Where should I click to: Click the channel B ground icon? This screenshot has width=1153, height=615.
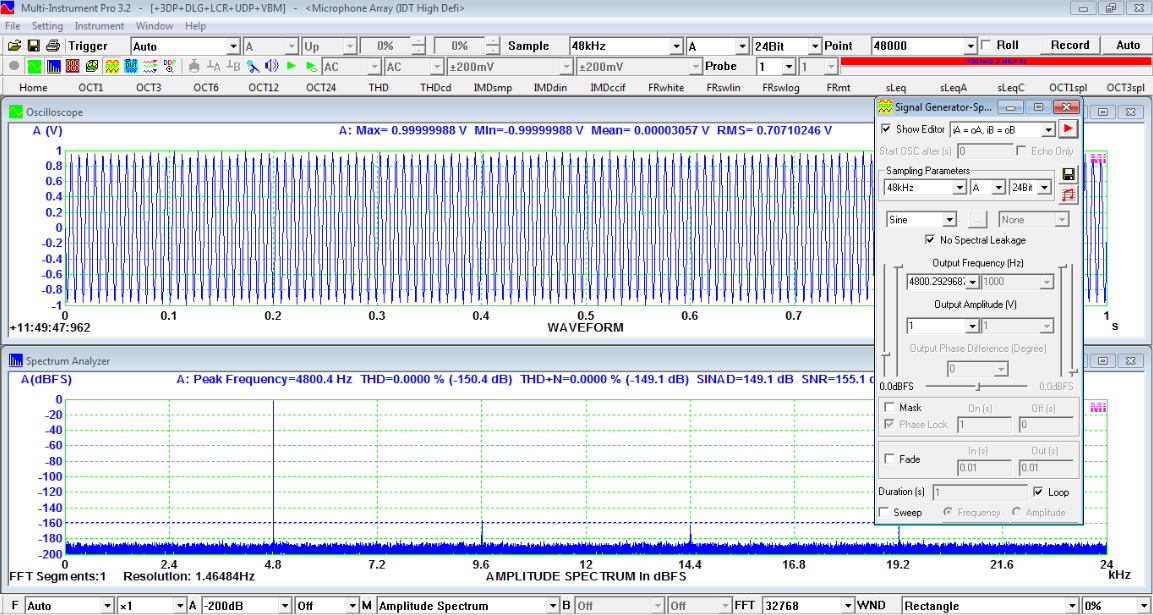[233, 66]
